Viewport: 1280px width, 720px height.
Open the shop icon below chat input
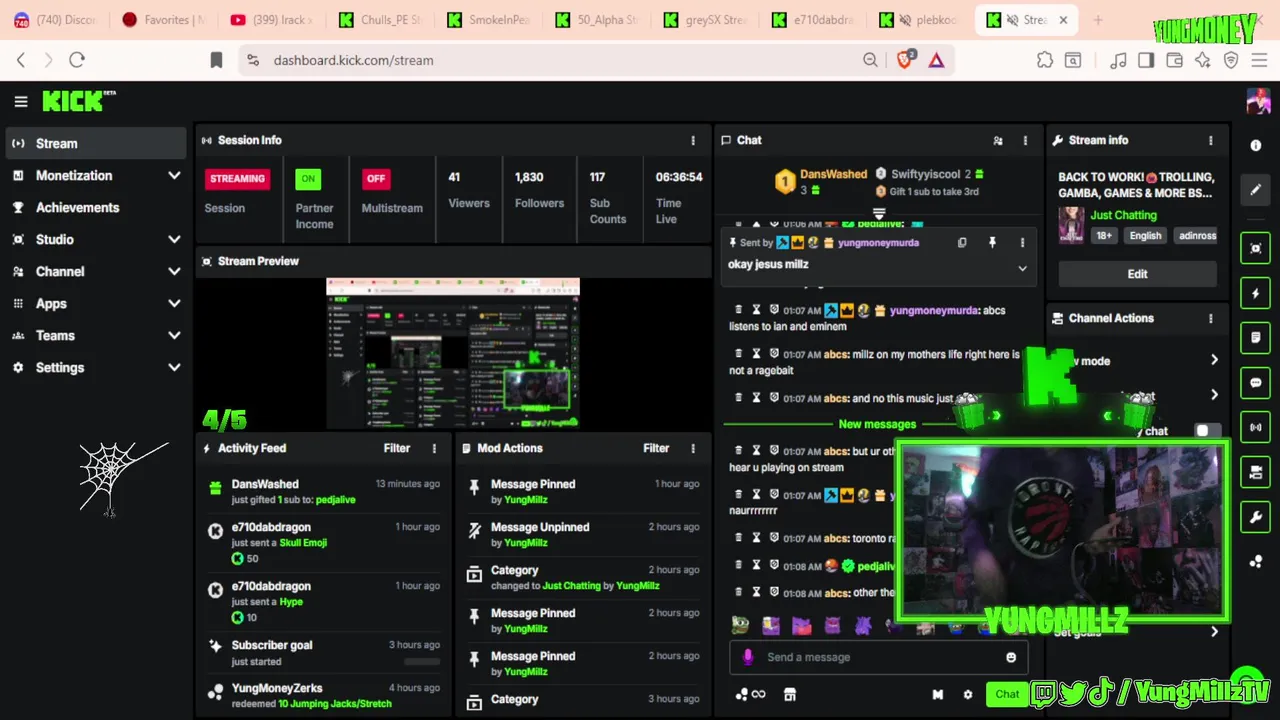790,695
